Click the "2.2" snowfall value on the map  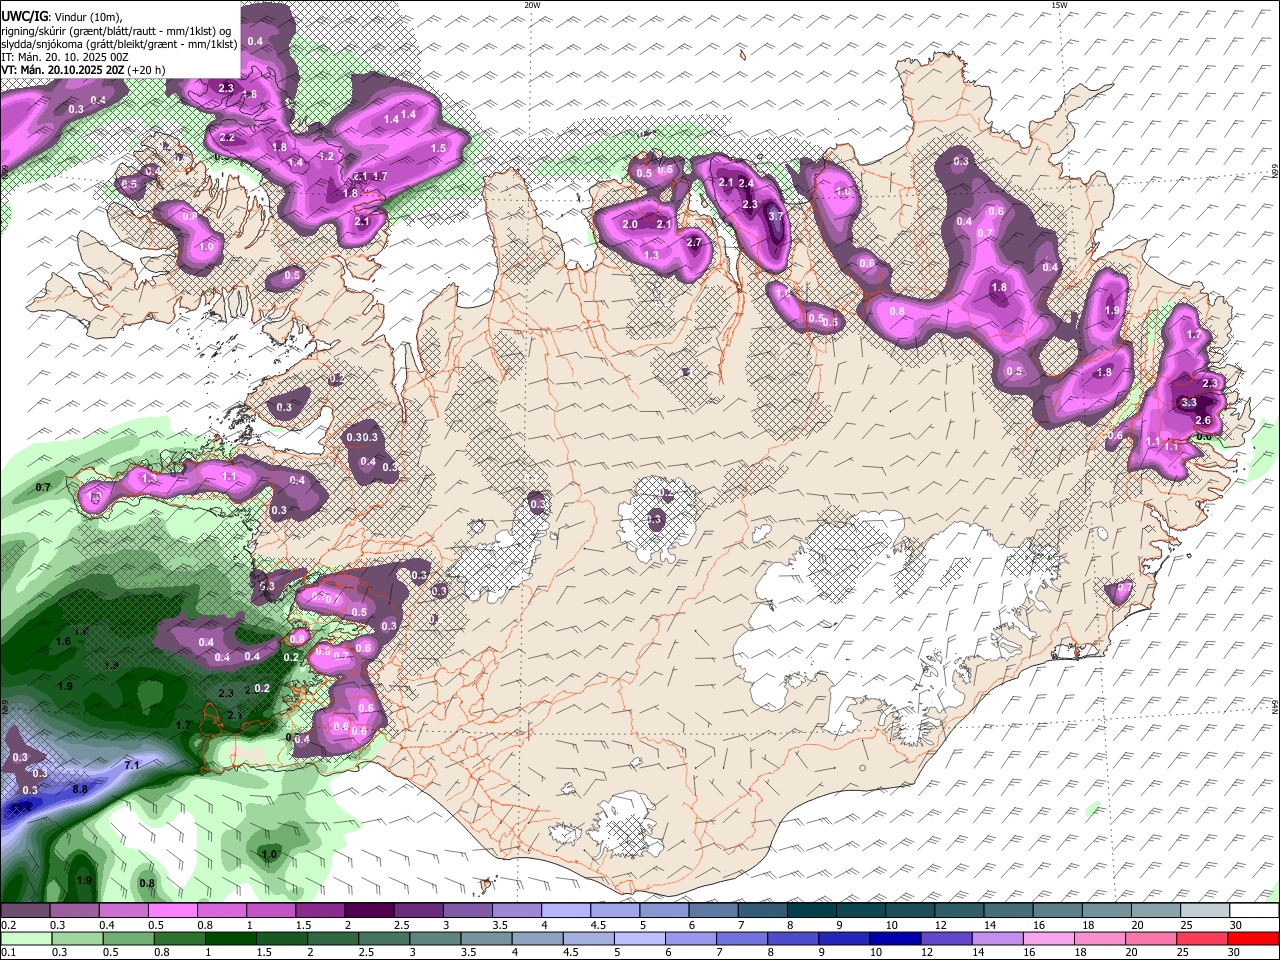tap(227, 138)
